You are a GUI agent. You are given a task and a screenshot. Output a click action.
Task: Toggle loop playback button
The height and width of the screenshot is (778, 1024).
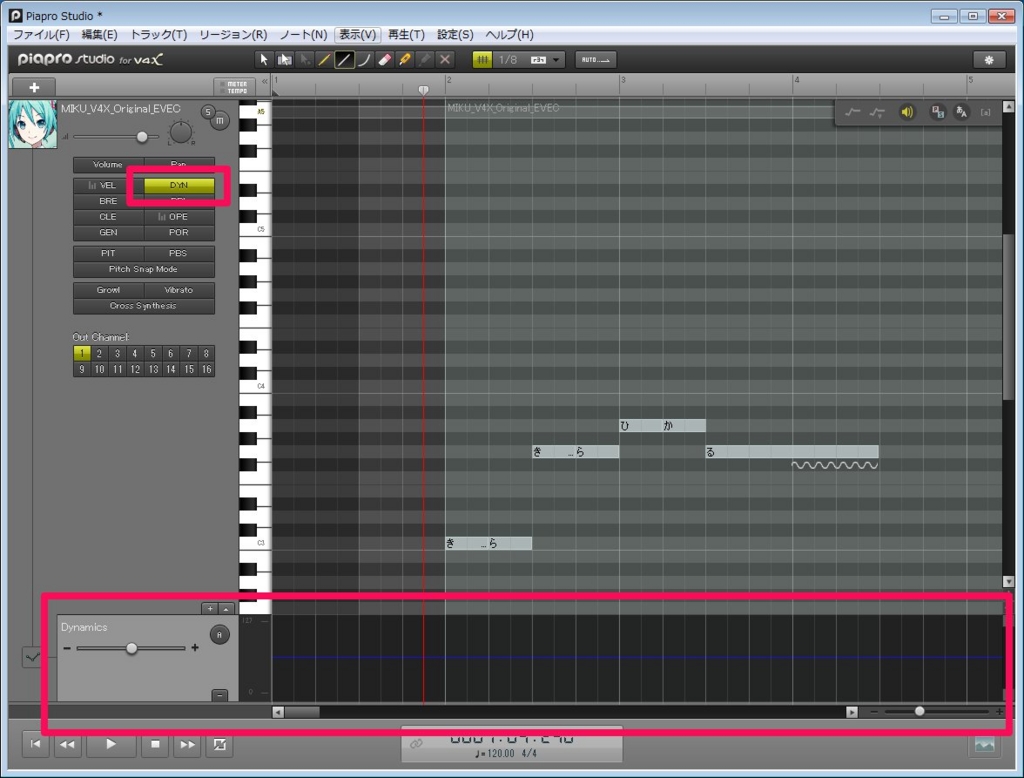click(219, 744)
